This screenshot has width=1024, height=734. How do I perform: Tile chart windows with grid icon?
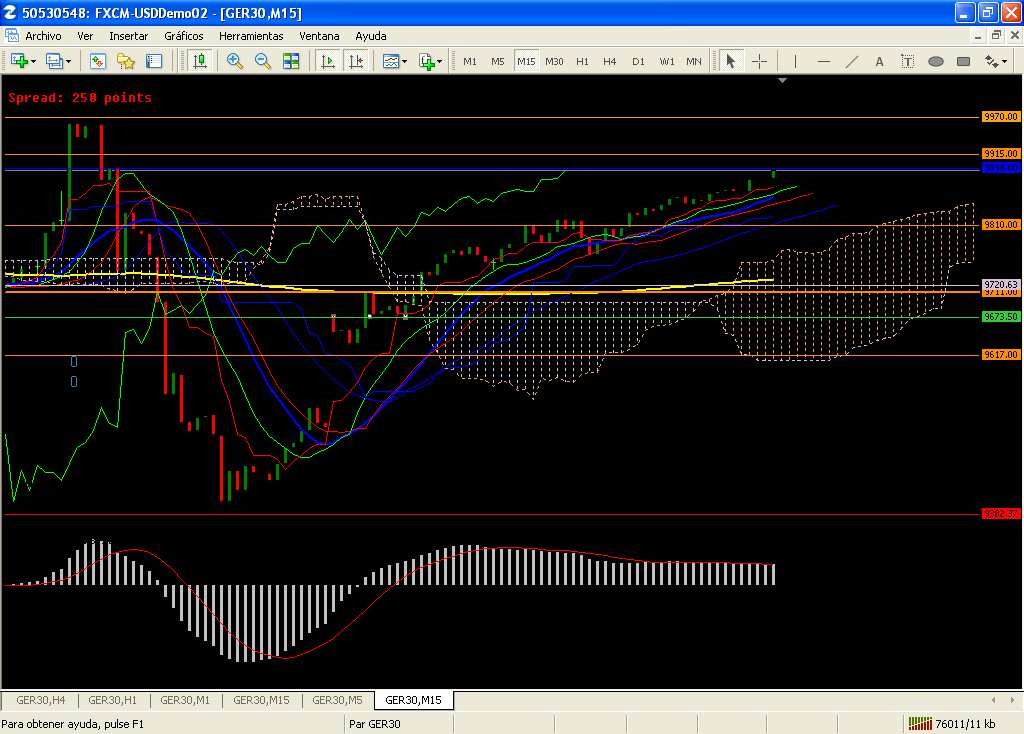coord(291,61)
